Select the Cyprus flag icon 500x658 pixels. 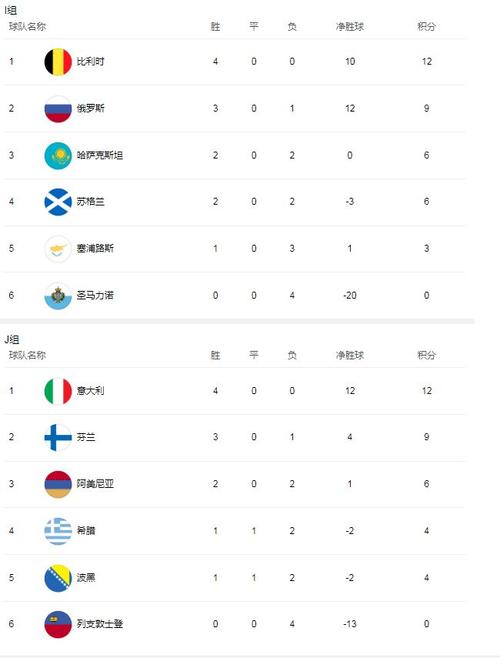58,249
